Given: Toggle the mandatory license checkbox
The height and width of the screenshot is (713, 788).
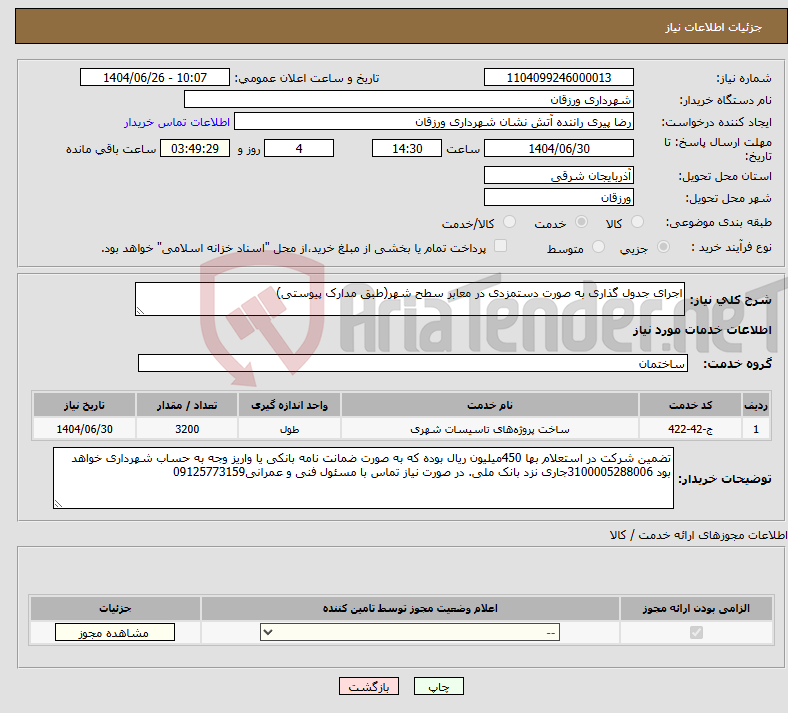Looking at the screenshot, I should (696, 632).
